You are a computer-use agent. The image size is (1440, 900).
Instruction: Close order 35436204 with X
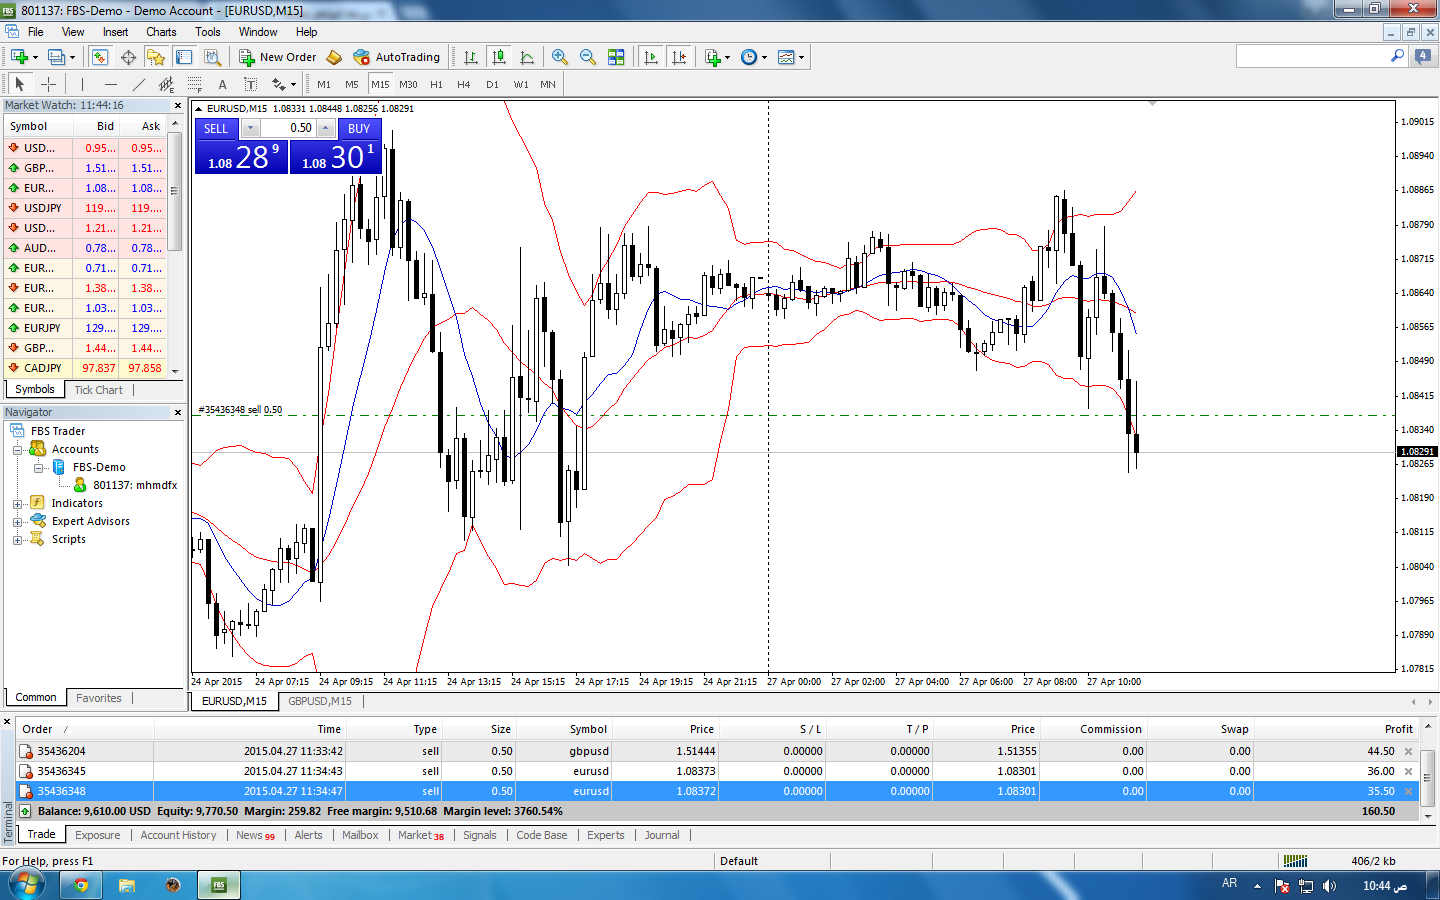coord(1409,751)
